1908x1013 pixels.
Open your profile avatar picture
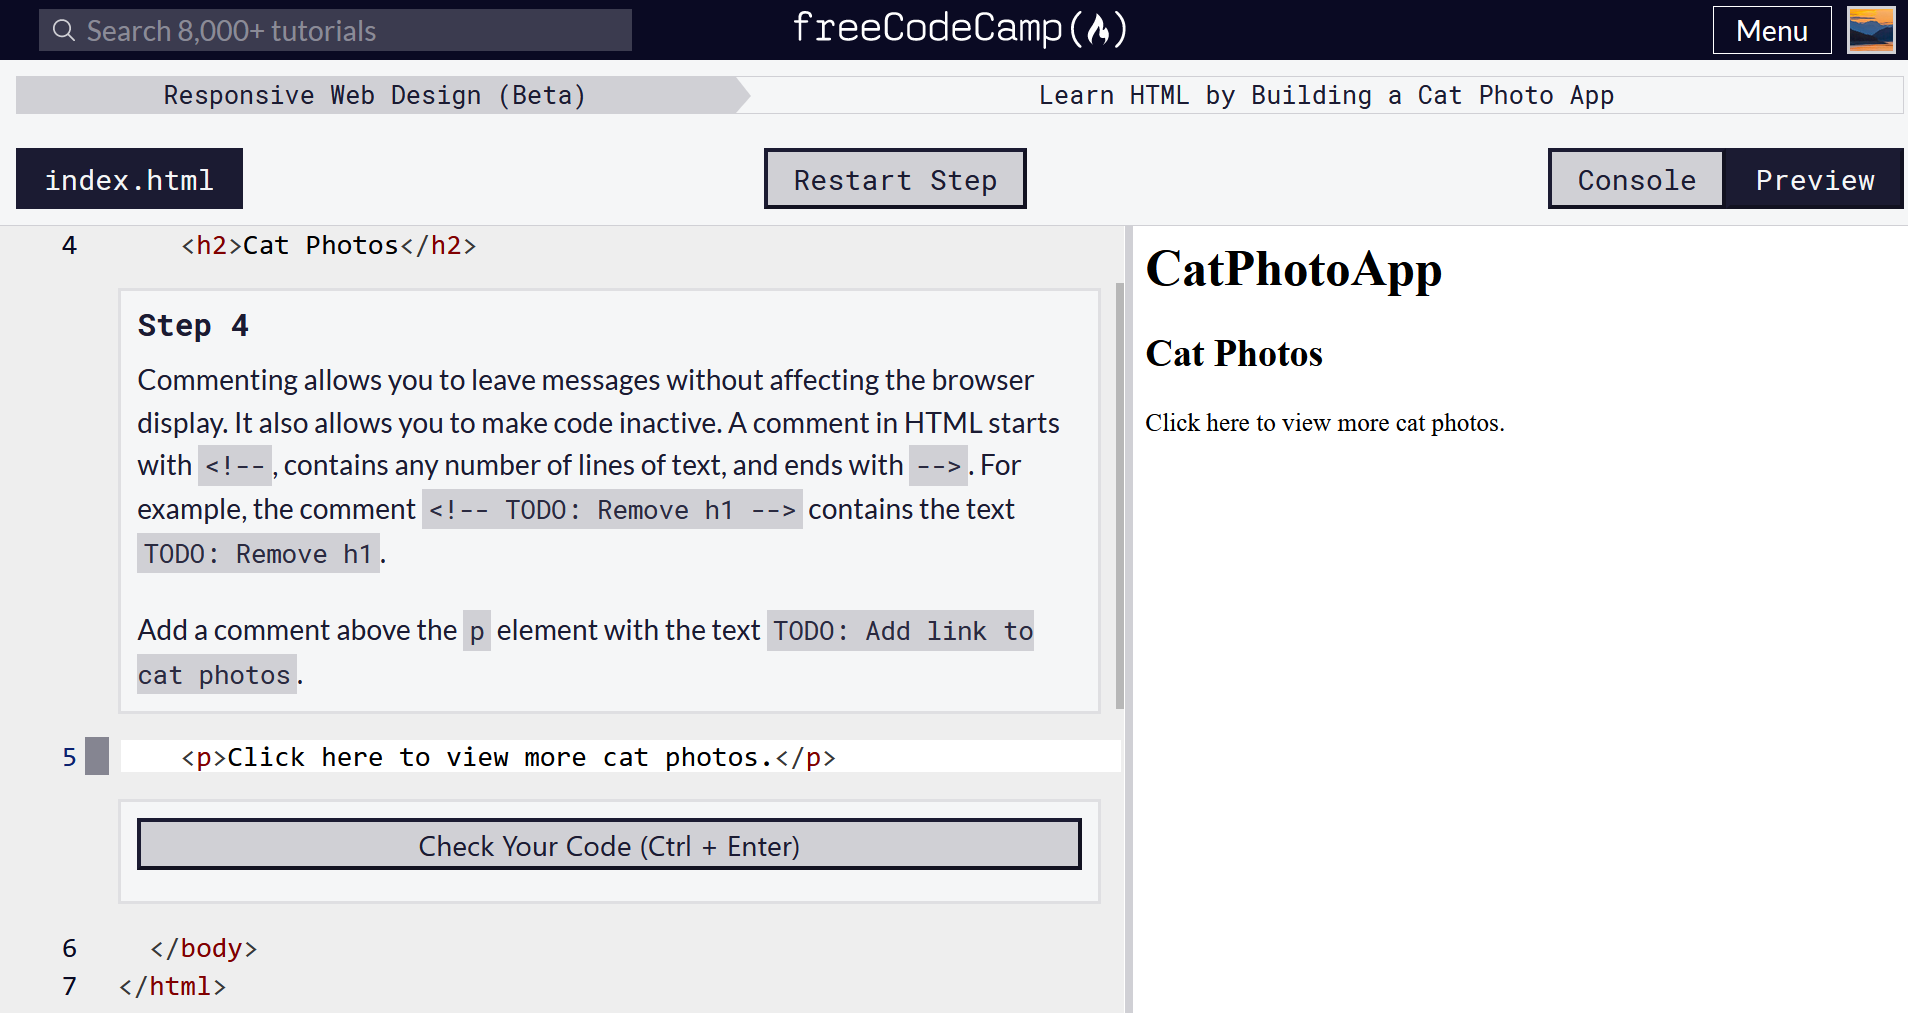tap(1871, 29)
